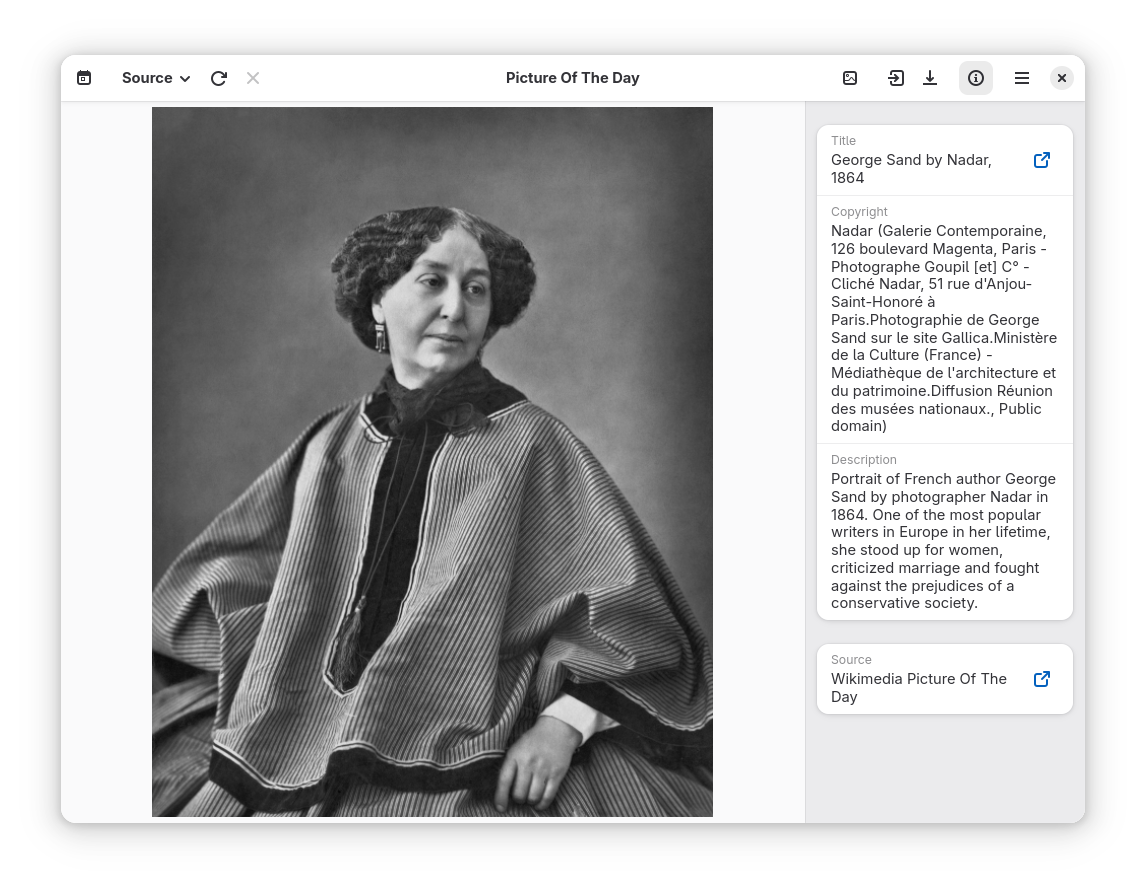
Task: Toggle the information sidebar button
Action: point(976,78)
